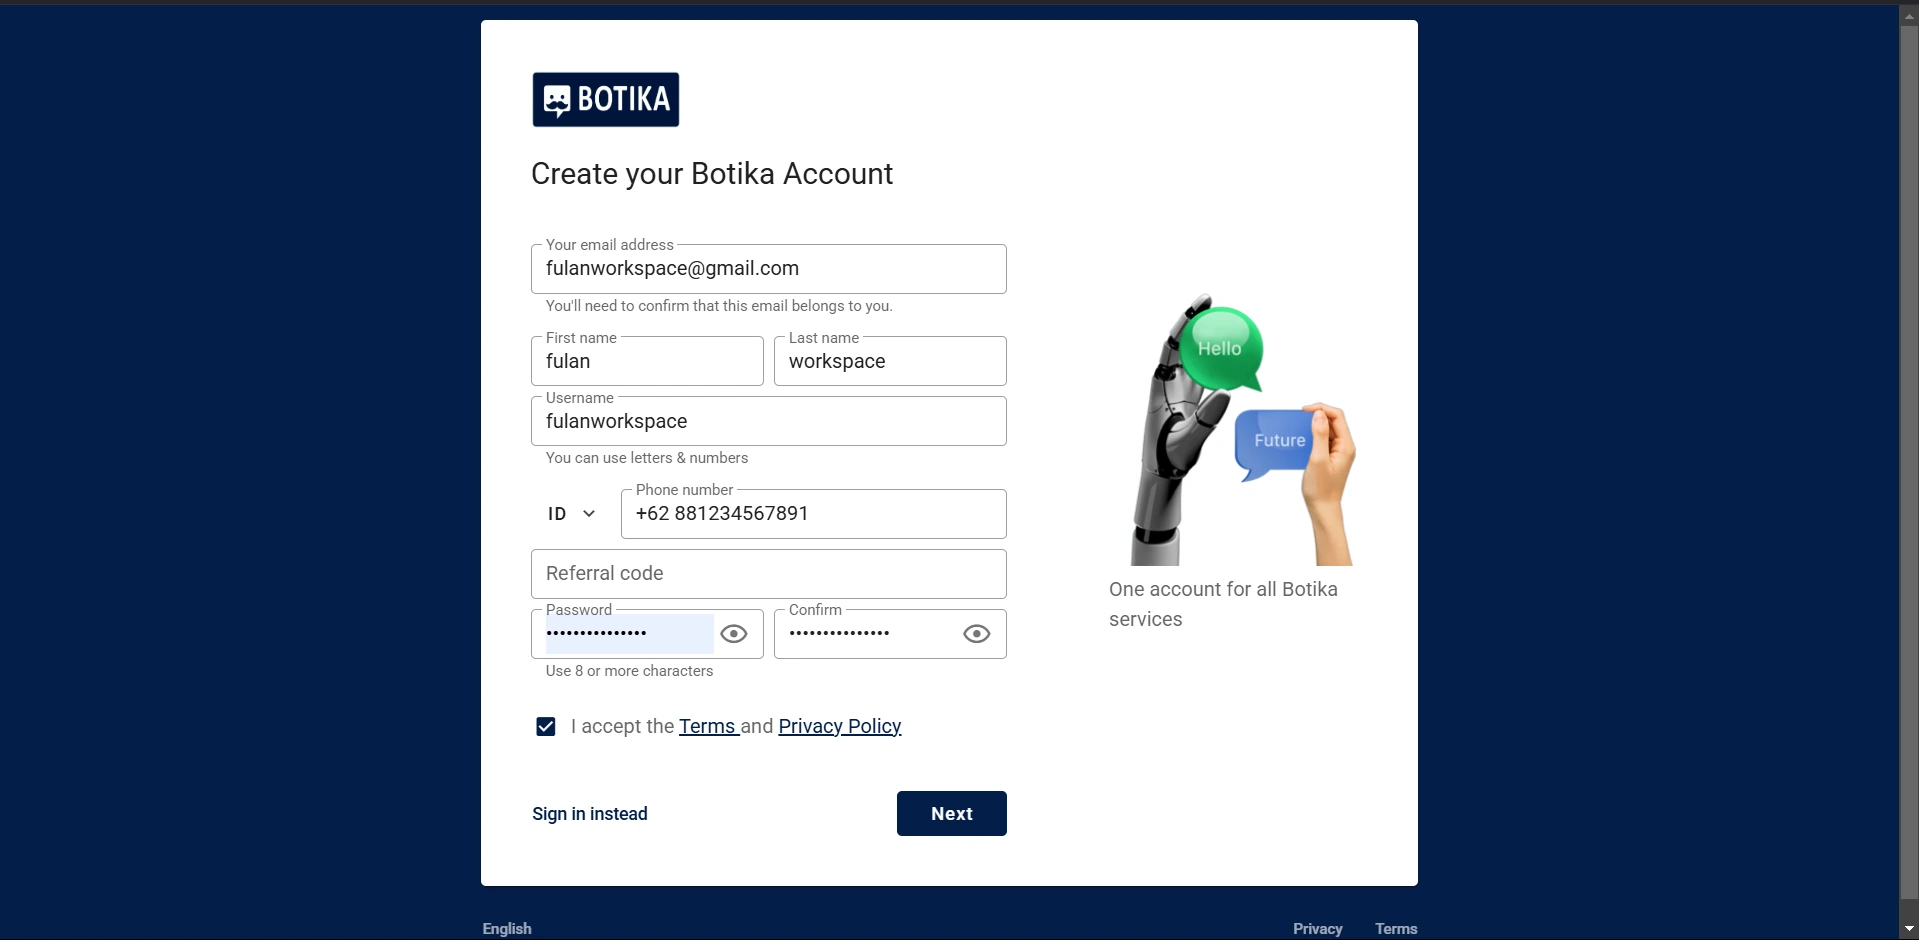This screenshot has width=1919, height=940.
Task: Focus the Last name field
Action: click(x=890, y=361)
